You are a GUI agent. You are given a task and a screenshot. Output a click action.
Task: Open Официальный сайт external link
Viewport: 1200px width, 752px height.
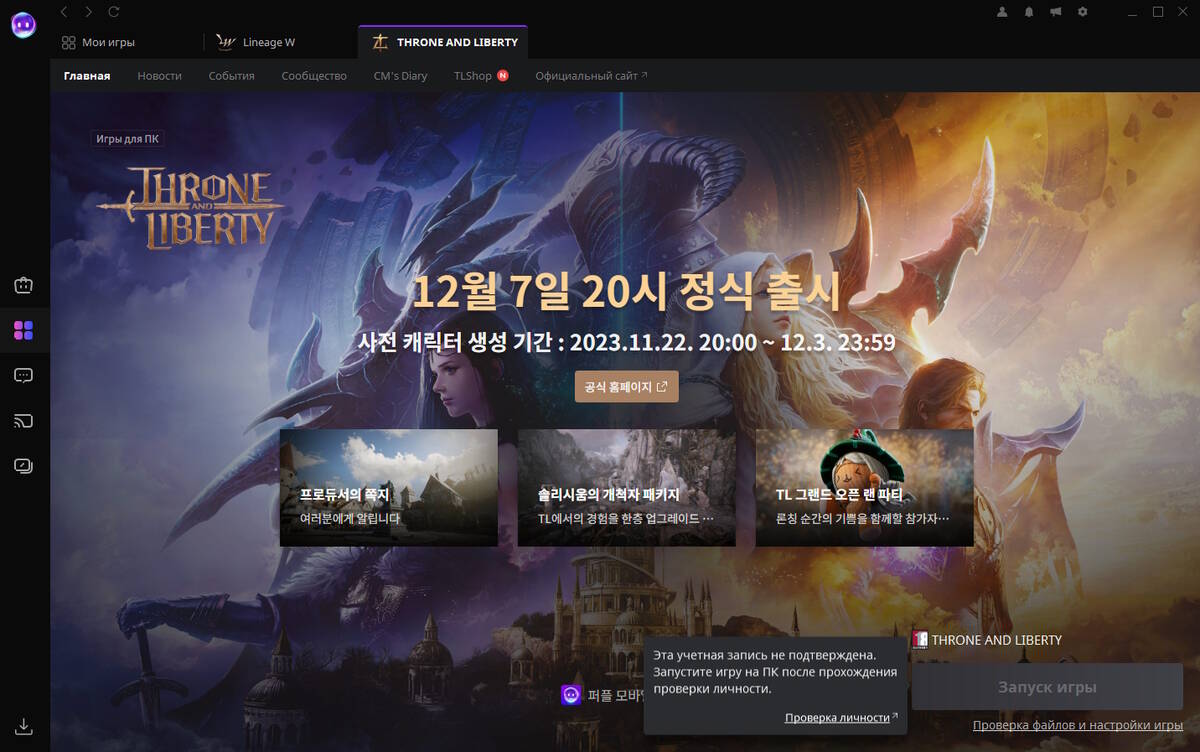(x=591, y=76)
